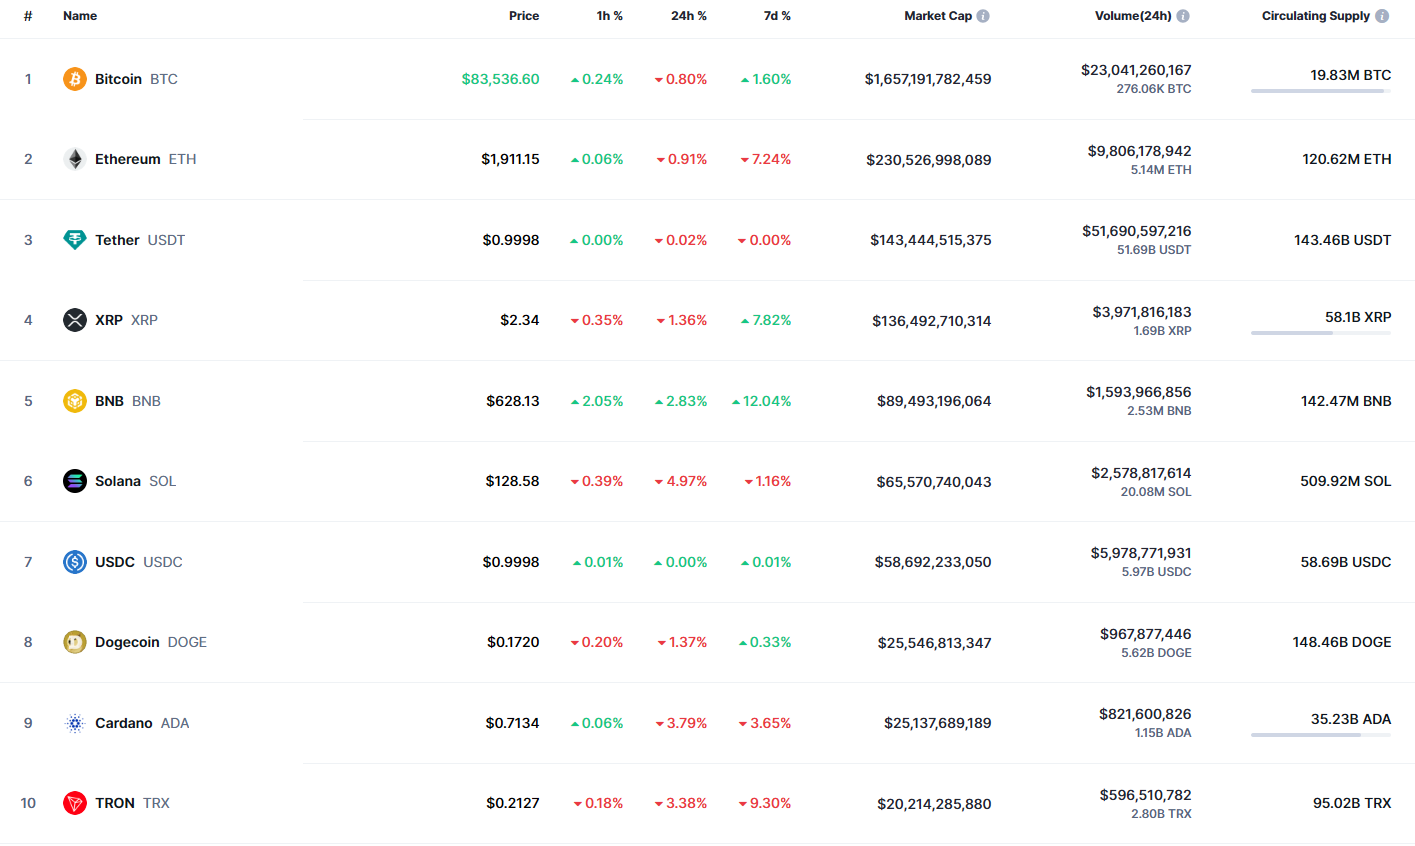The height and width of the screenshot is (846, 1415).
Task: Sort by 1h % column header
Action: (610, 16)
